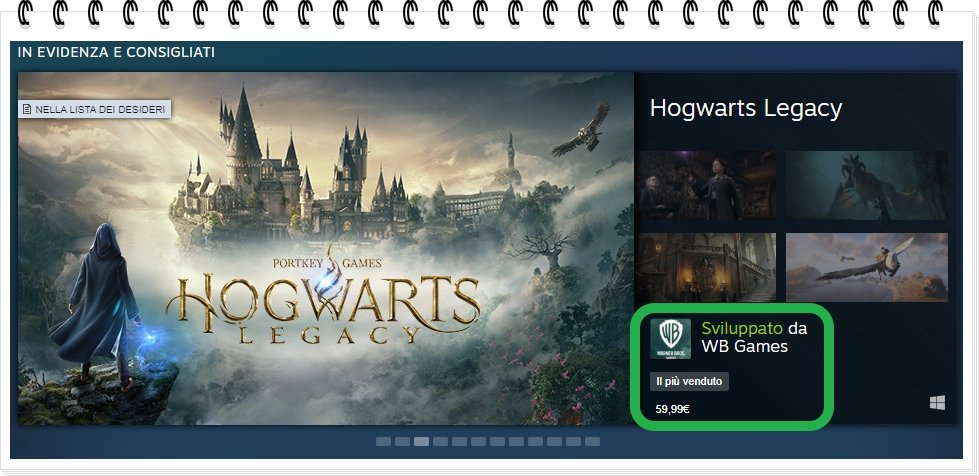Click the Hogwarts Legacy title text
This screenshot has height=476, width=979.
coord(746,108)
